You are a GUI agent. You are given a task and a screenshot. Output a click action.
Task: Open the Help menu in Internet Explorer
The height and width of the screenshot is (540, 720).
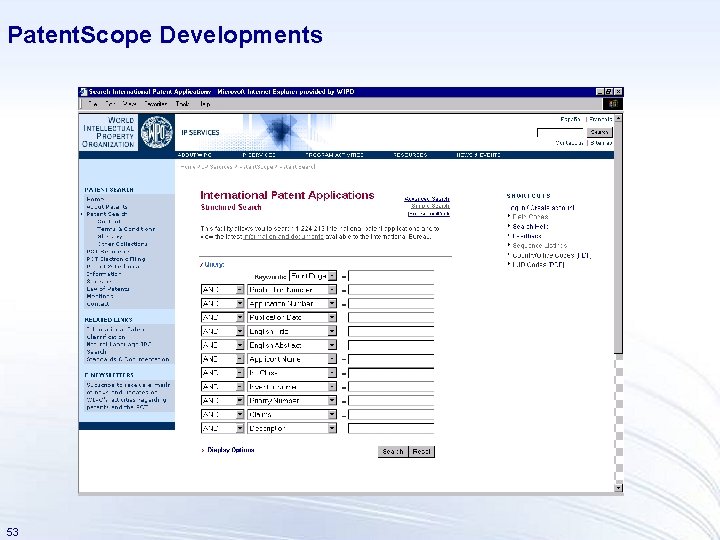(x=205, y=104)
